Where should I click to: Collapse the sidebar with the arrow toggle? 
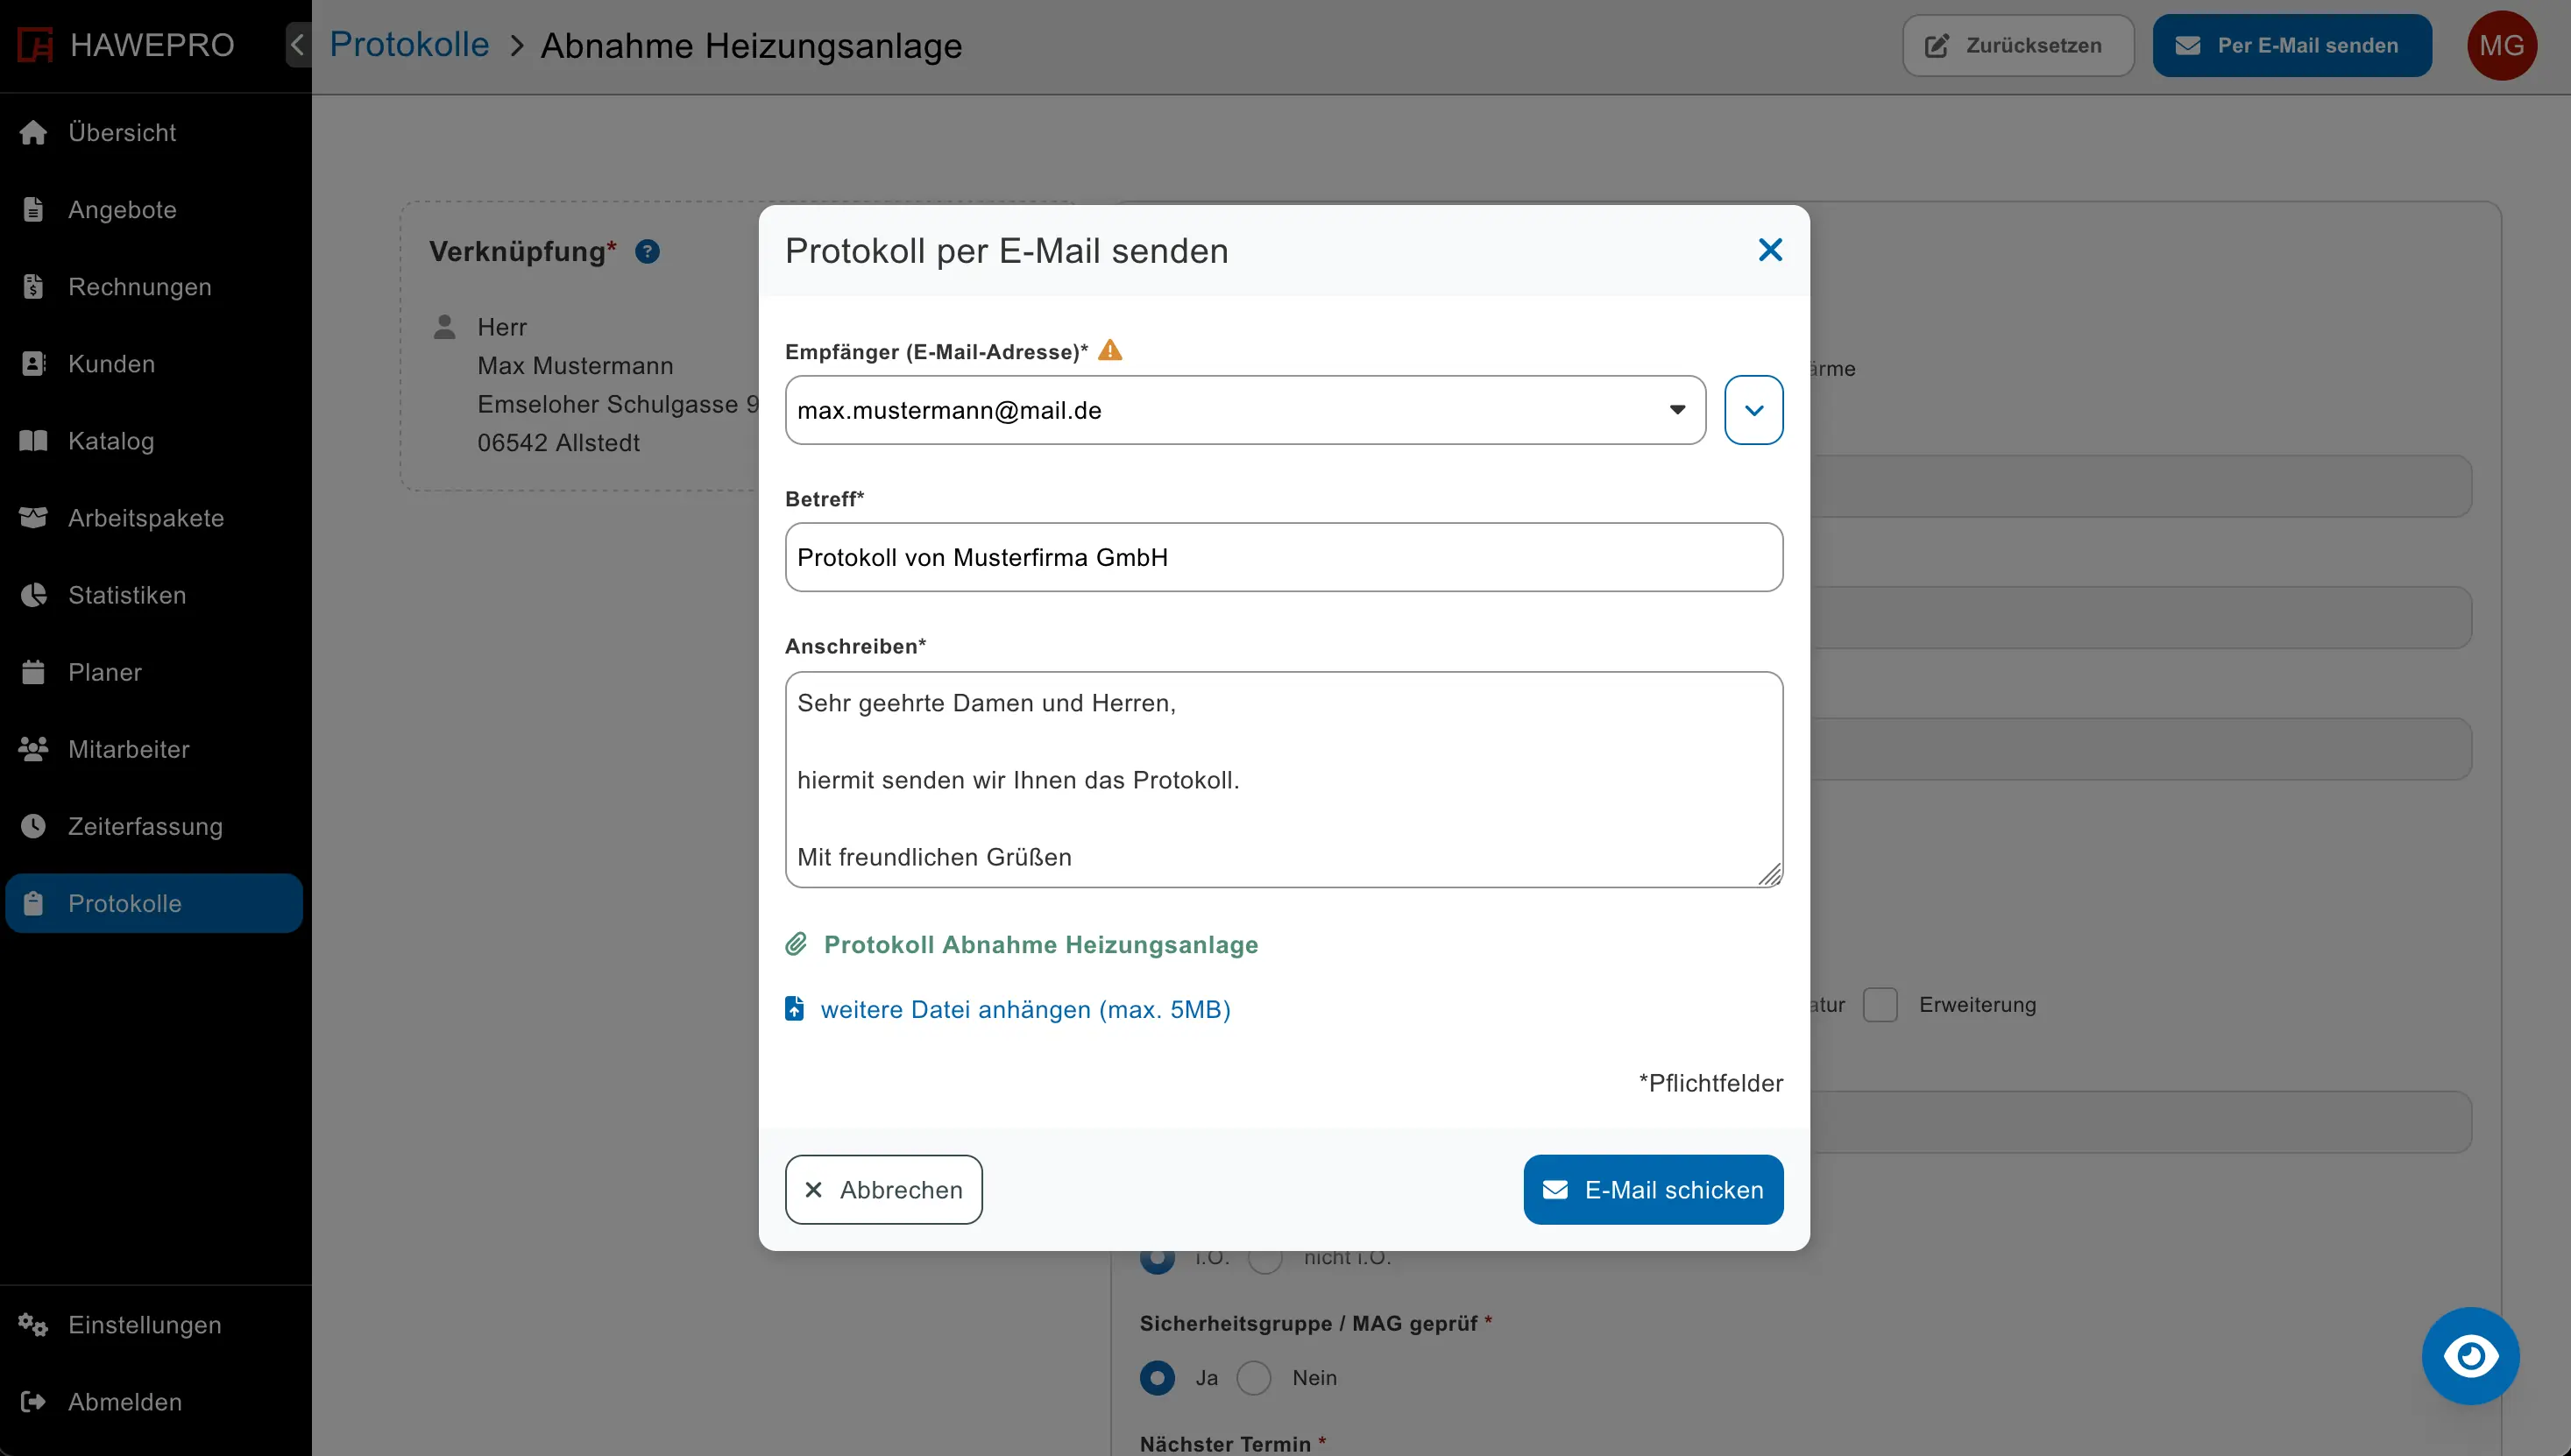(x=296, y=44)
